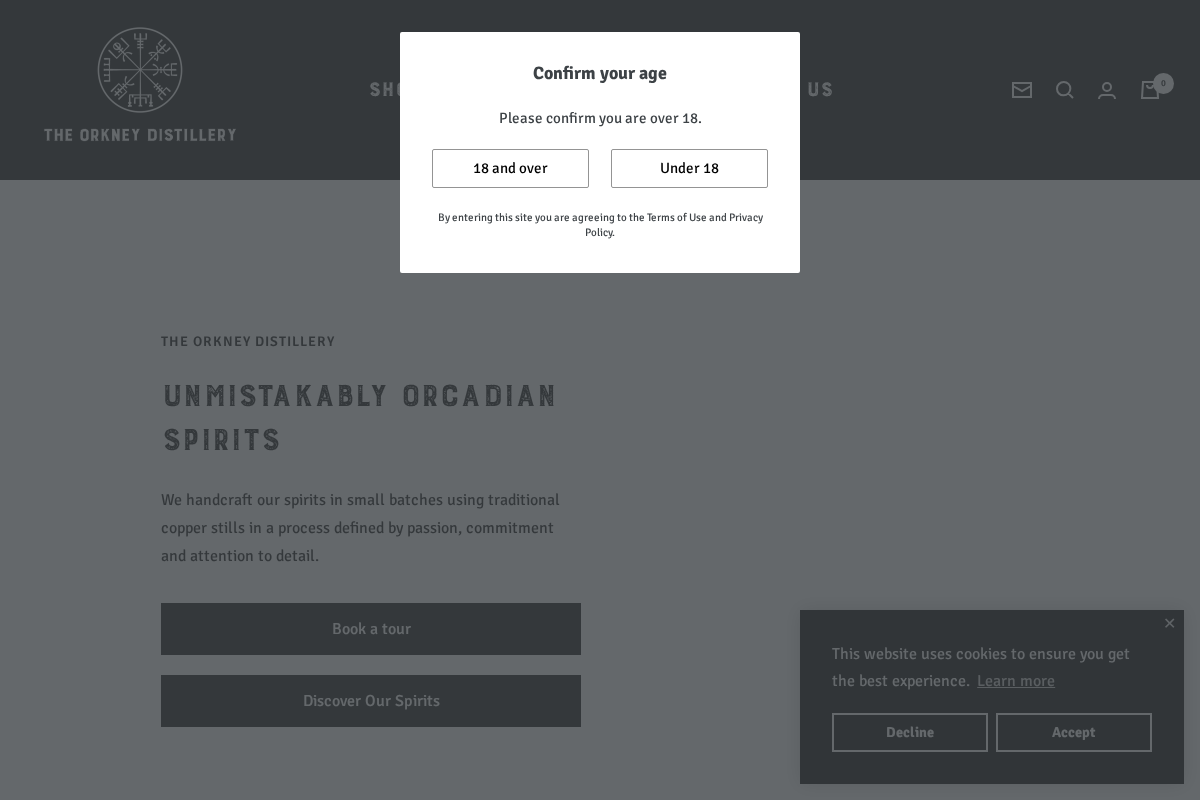
Task: Click the Unmistakably Orcadian Spirits heading
Action: [360, 417]
